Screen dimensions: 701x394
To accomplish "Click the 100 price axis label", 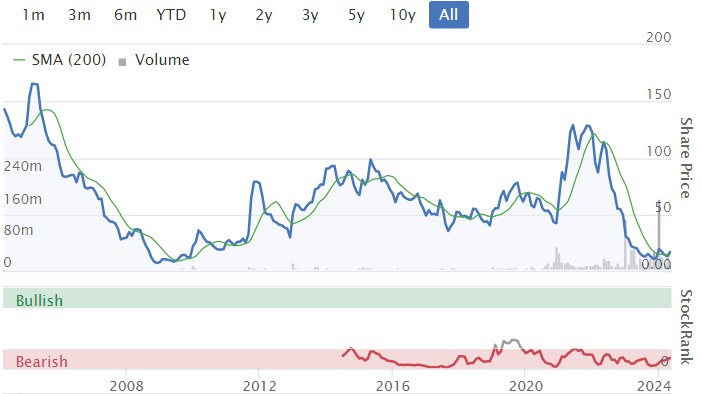I will point(659,152).
